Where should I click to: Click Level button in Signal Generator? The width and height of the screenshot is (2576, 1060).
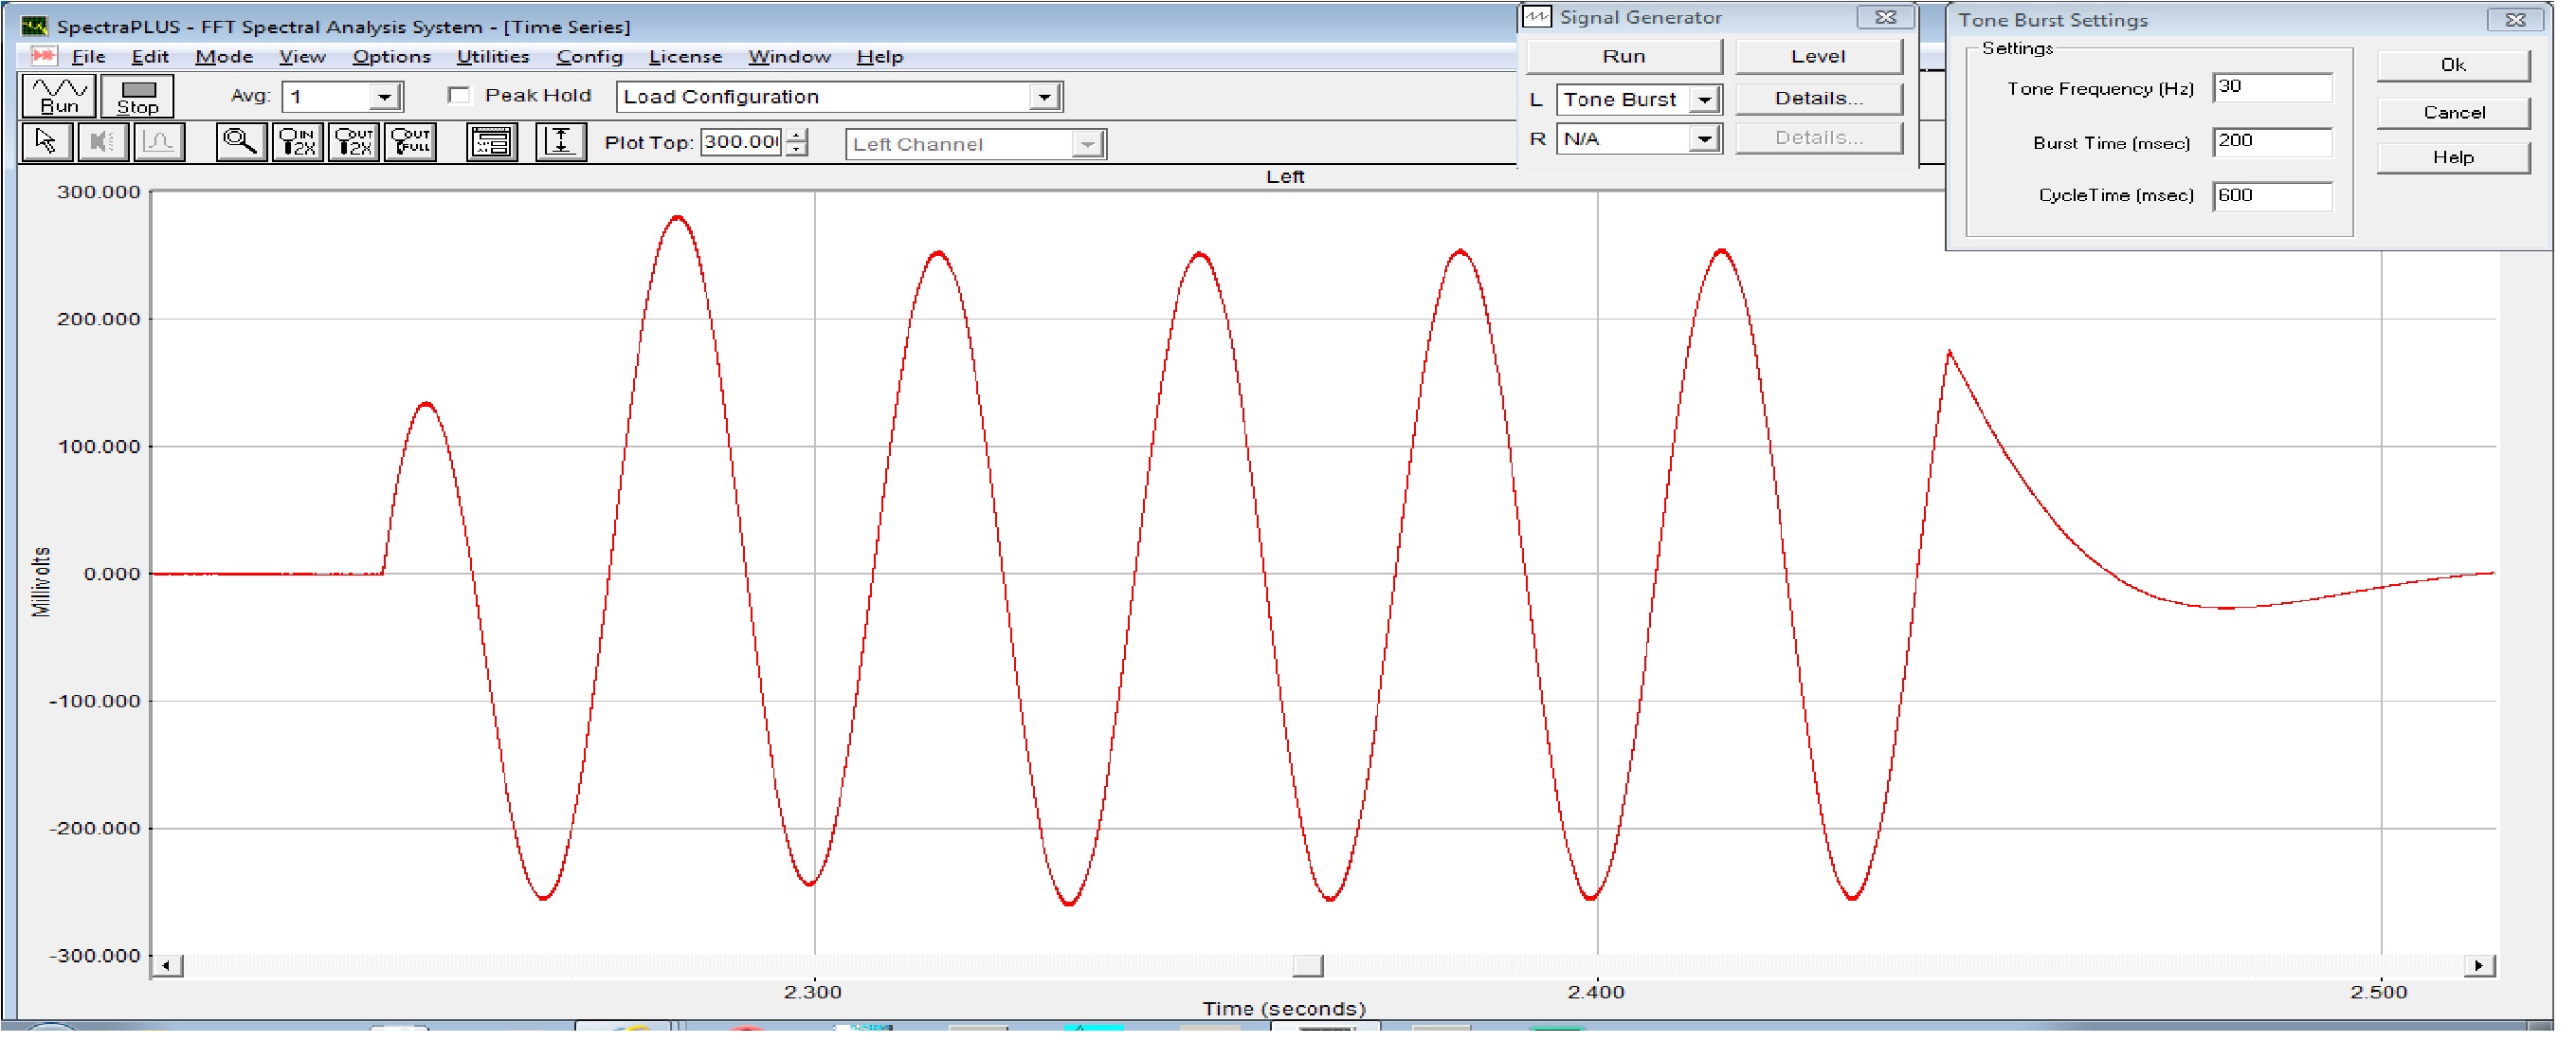point(1818,57)
